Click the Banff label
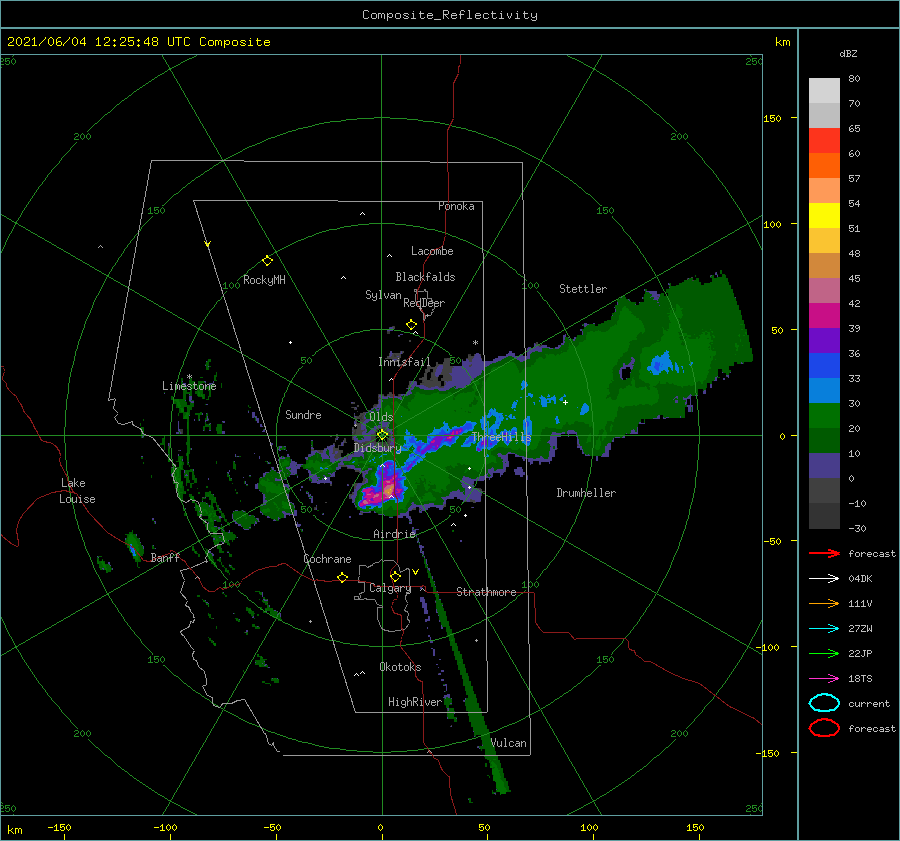The width and height of the screenshot is (900, 841). point(165,558)
